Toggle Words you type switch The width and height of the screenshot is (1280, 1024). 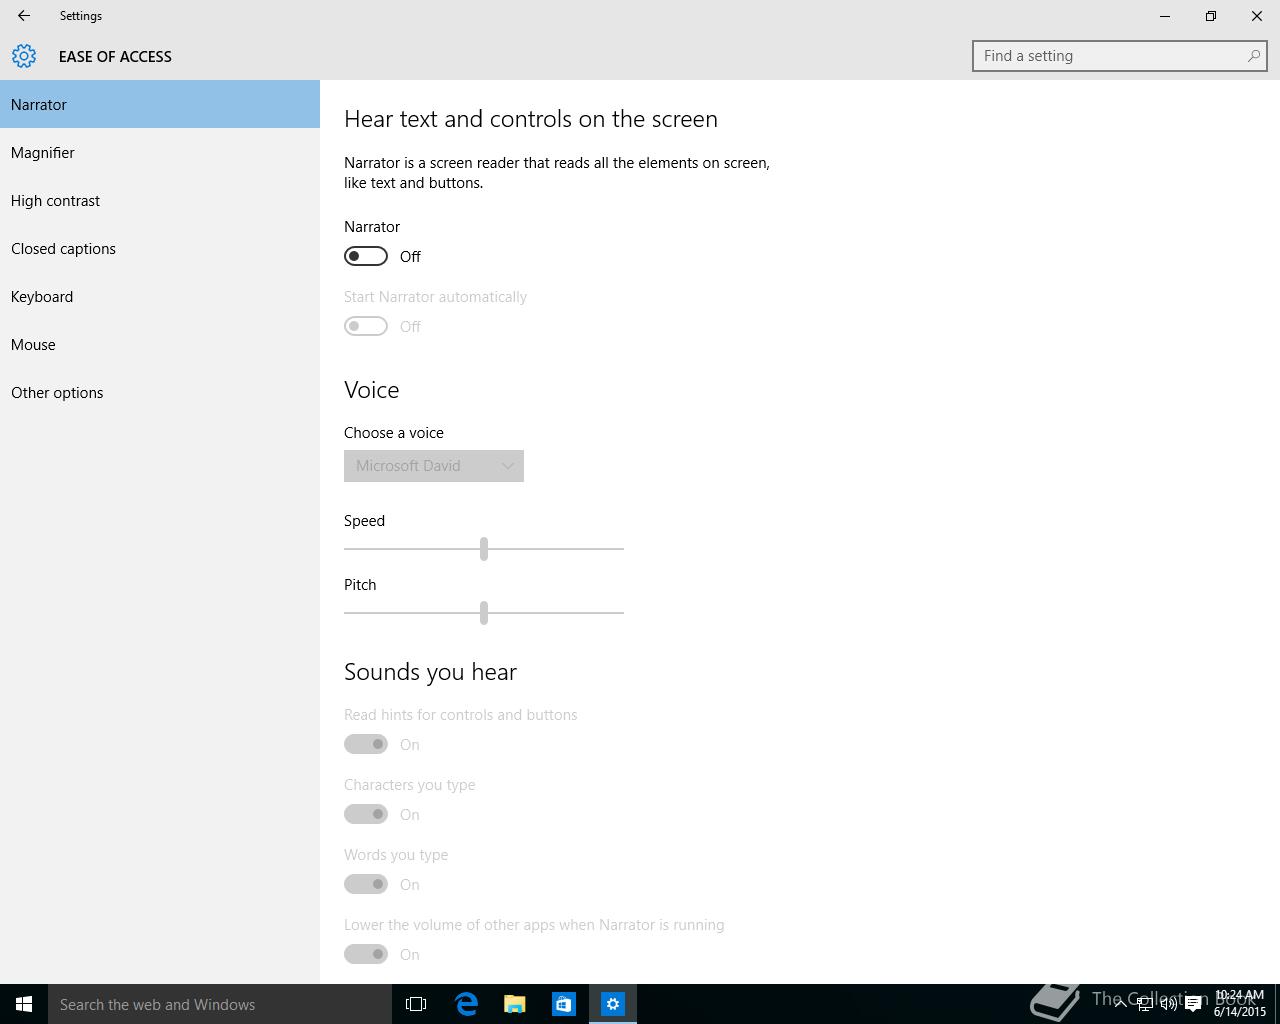[366, 884]
